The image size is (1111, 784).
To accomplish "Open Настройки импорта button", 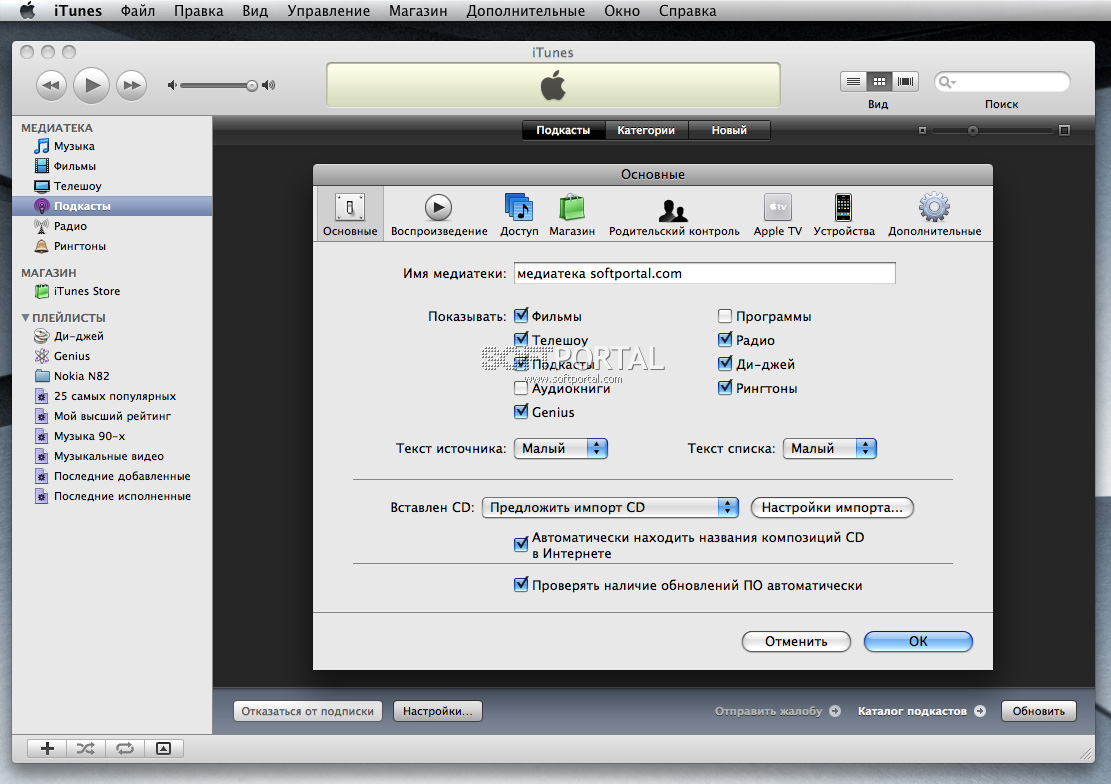I will click(x=832, y=508).
